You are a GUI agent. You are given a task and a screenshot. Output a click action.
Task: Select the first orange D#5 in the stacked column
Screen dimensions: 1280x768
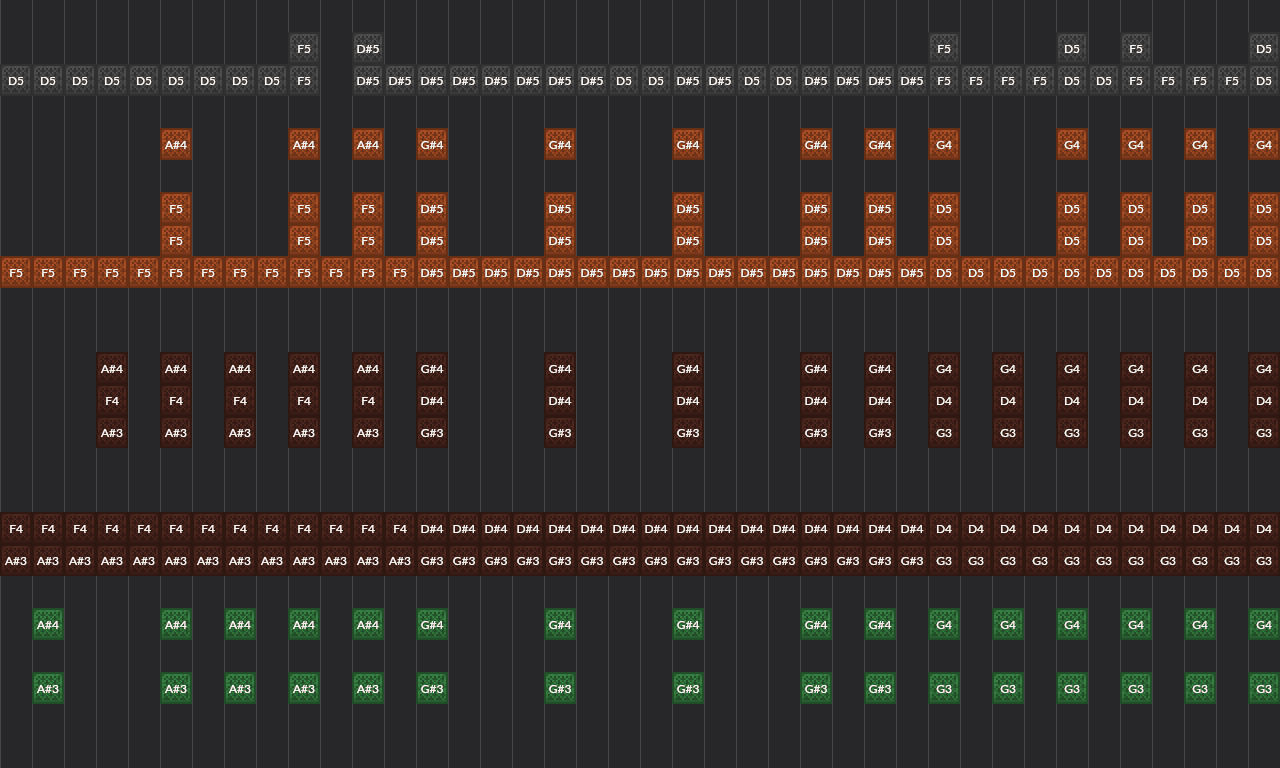point(432,208)
